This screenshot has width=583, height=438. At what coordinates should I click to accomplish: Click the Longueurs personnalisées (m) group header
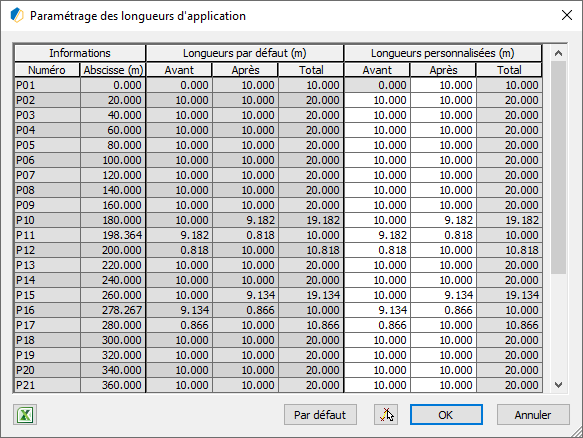point(443,53)
